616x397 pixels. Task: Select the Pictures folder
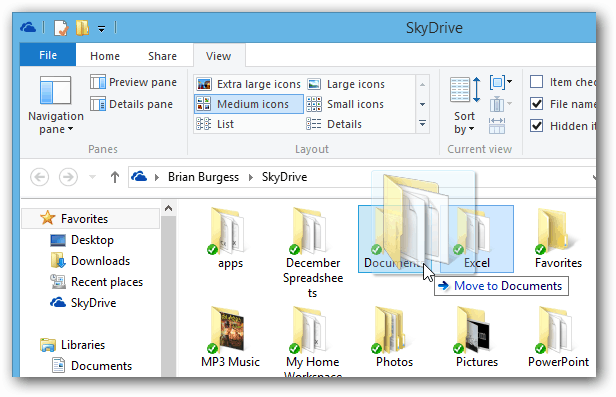coord(477,337)
